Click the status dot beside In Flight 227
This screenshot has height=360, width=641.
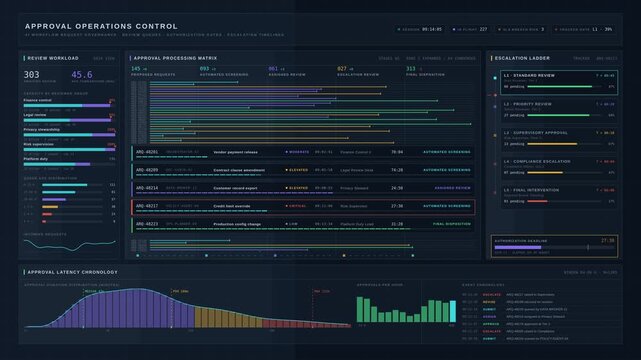pyautogui.click(x=454, y=29)
